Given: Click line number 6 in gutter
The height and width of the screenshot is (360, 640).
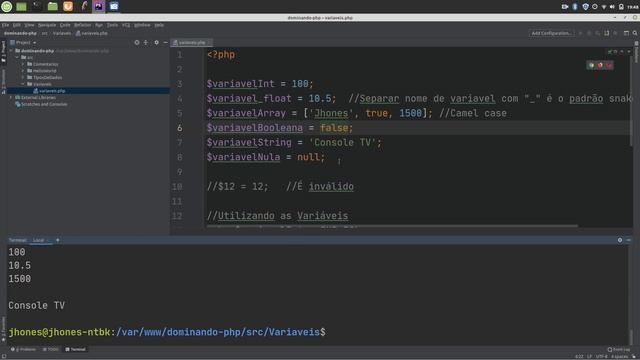Looking at the screenshot, I should click(x=180, y=128).
